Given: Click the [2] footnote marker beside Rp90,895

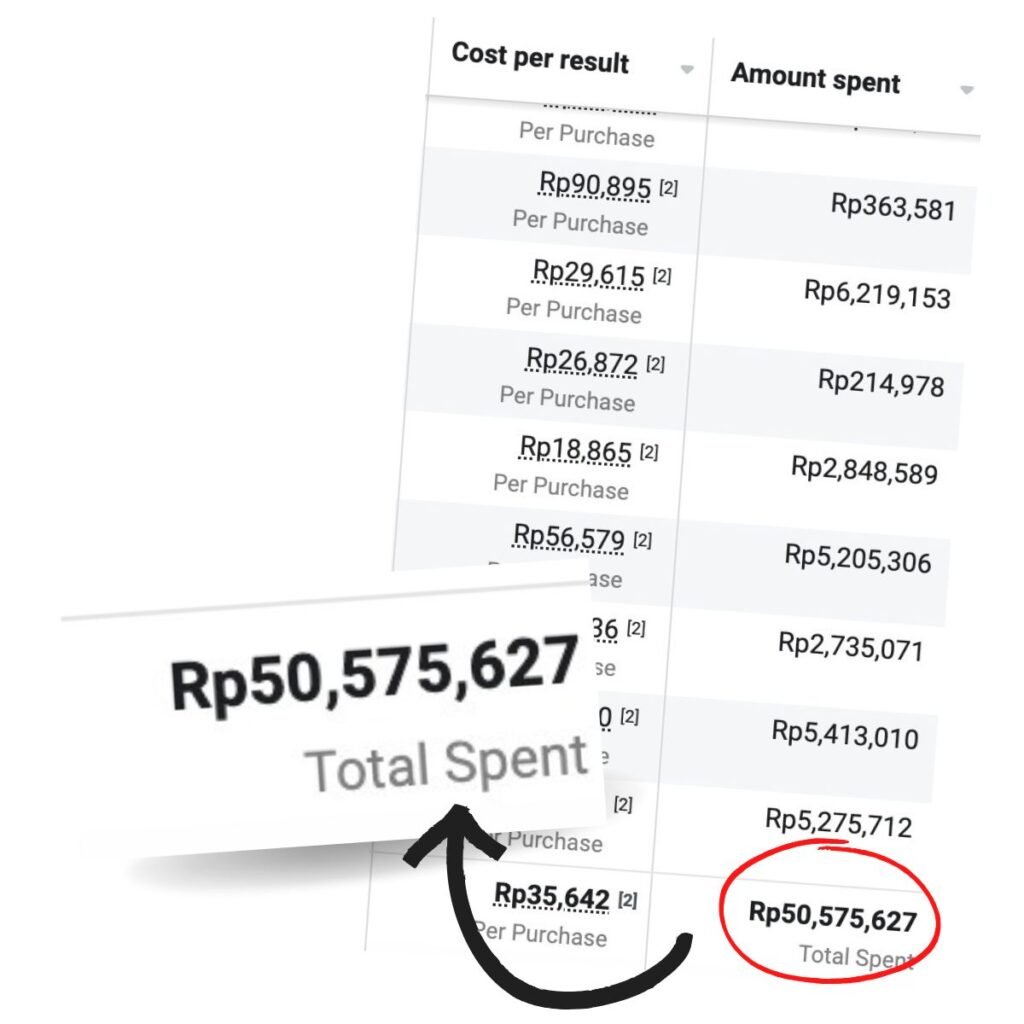Looking at the screenshot, I should [668, 188].
